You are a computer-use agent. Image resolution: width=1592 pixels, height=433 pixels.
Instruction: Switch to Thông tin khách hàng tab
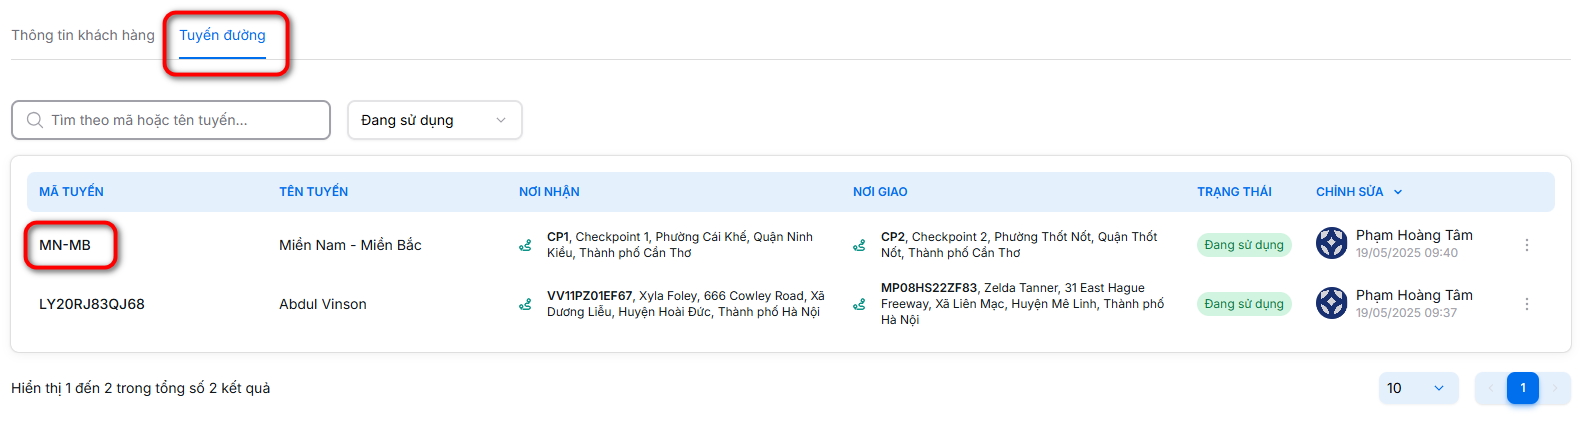[x=83, y=35]
